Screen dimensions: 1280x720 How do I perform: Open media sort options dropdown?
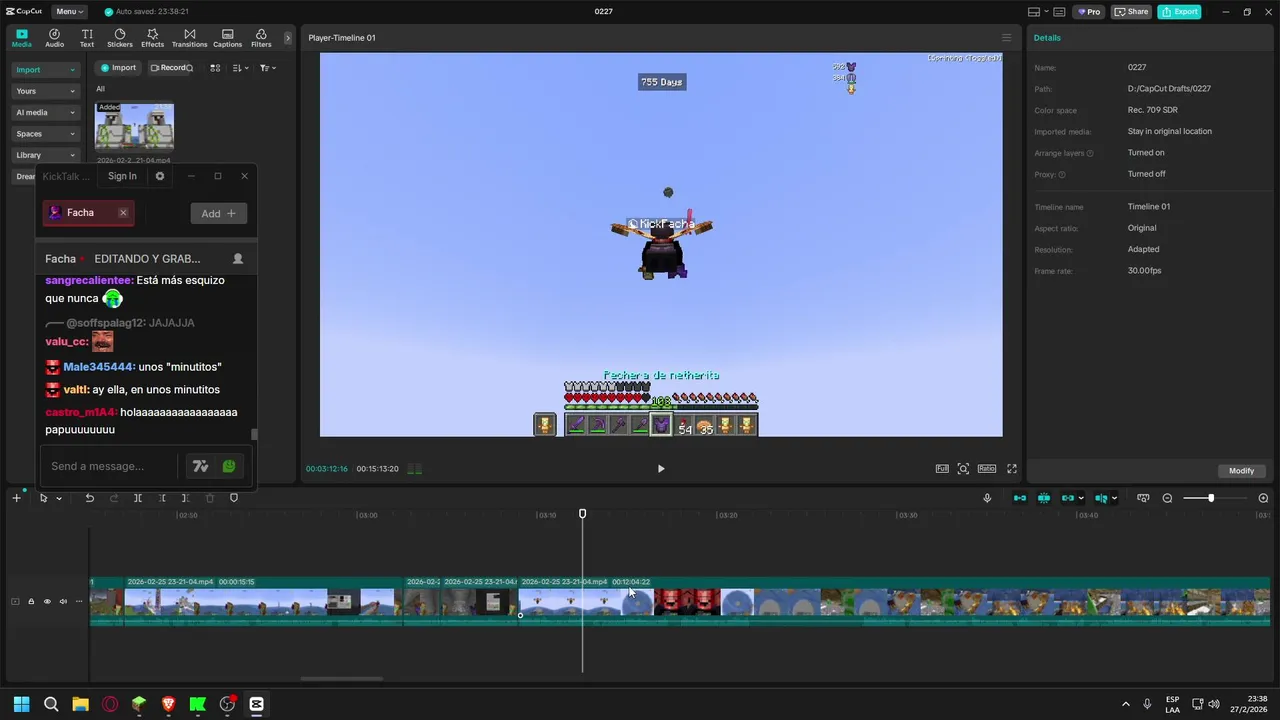click(240, 68)
